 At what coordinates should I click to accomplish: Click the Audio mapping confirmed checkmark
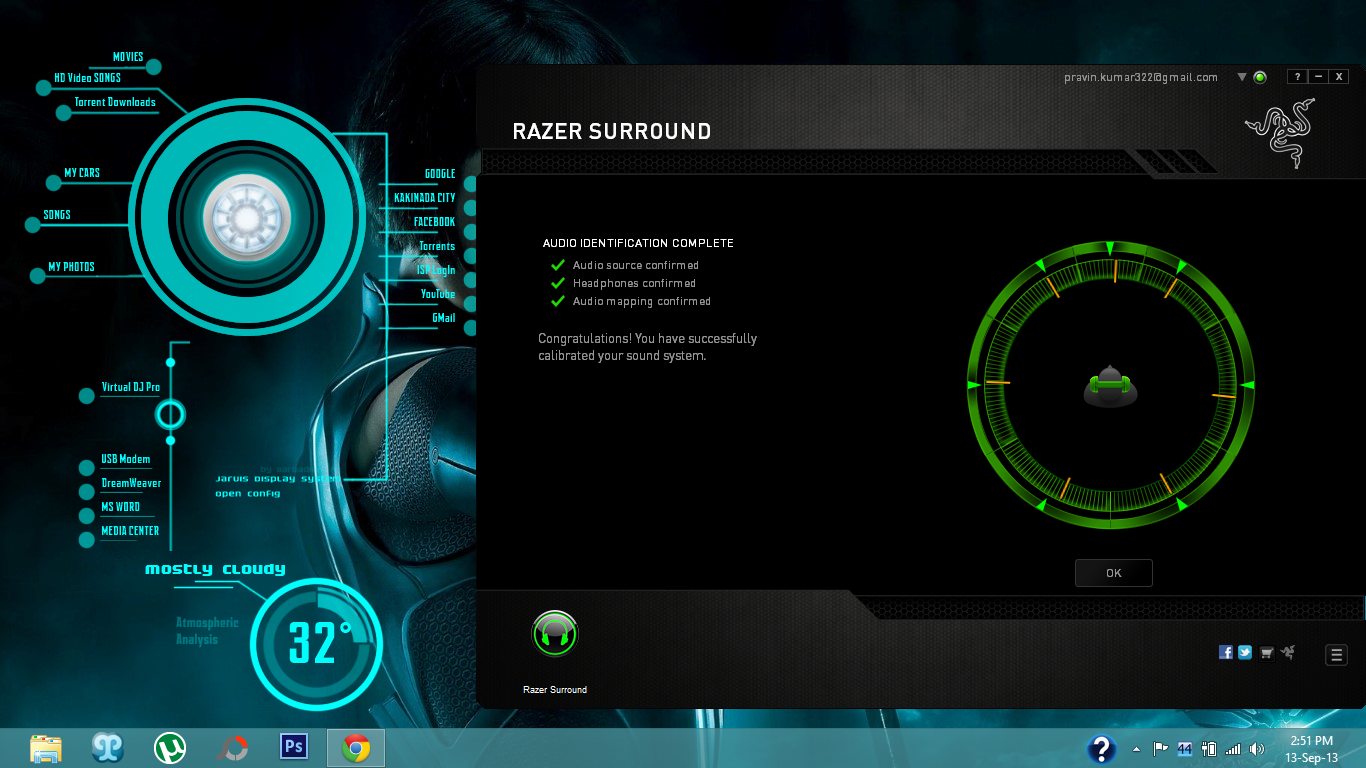pos(557,301)
